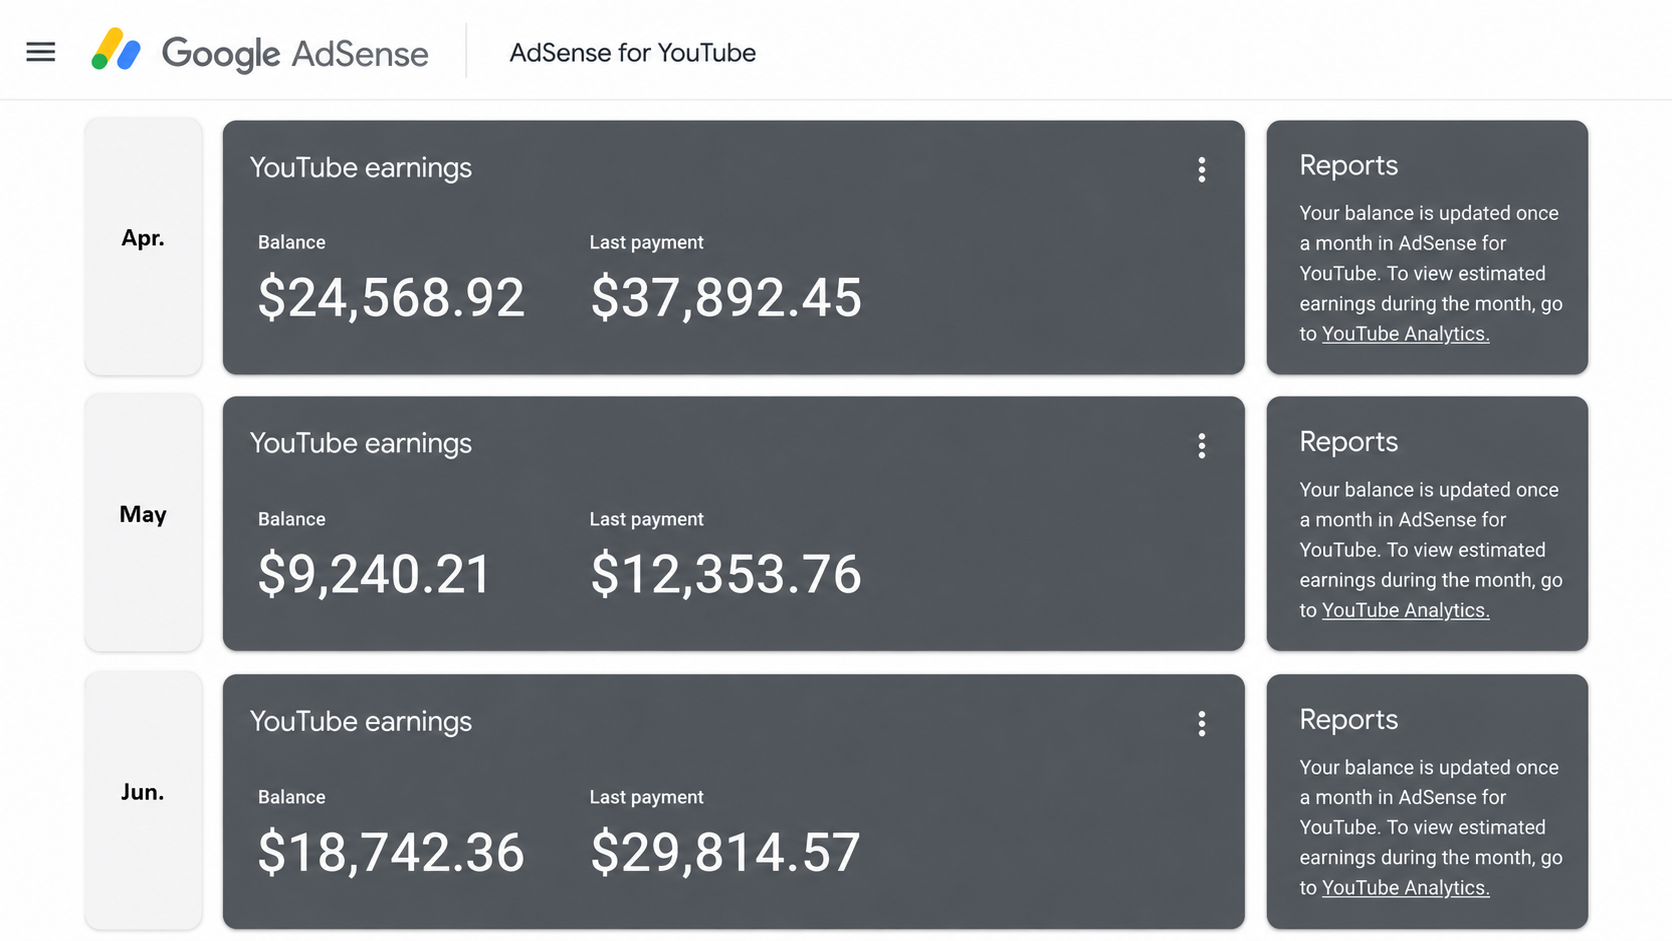Follow the YouTube Analytics link in April Reports
Screen dimensions: 1672x941
[1405, 334]
